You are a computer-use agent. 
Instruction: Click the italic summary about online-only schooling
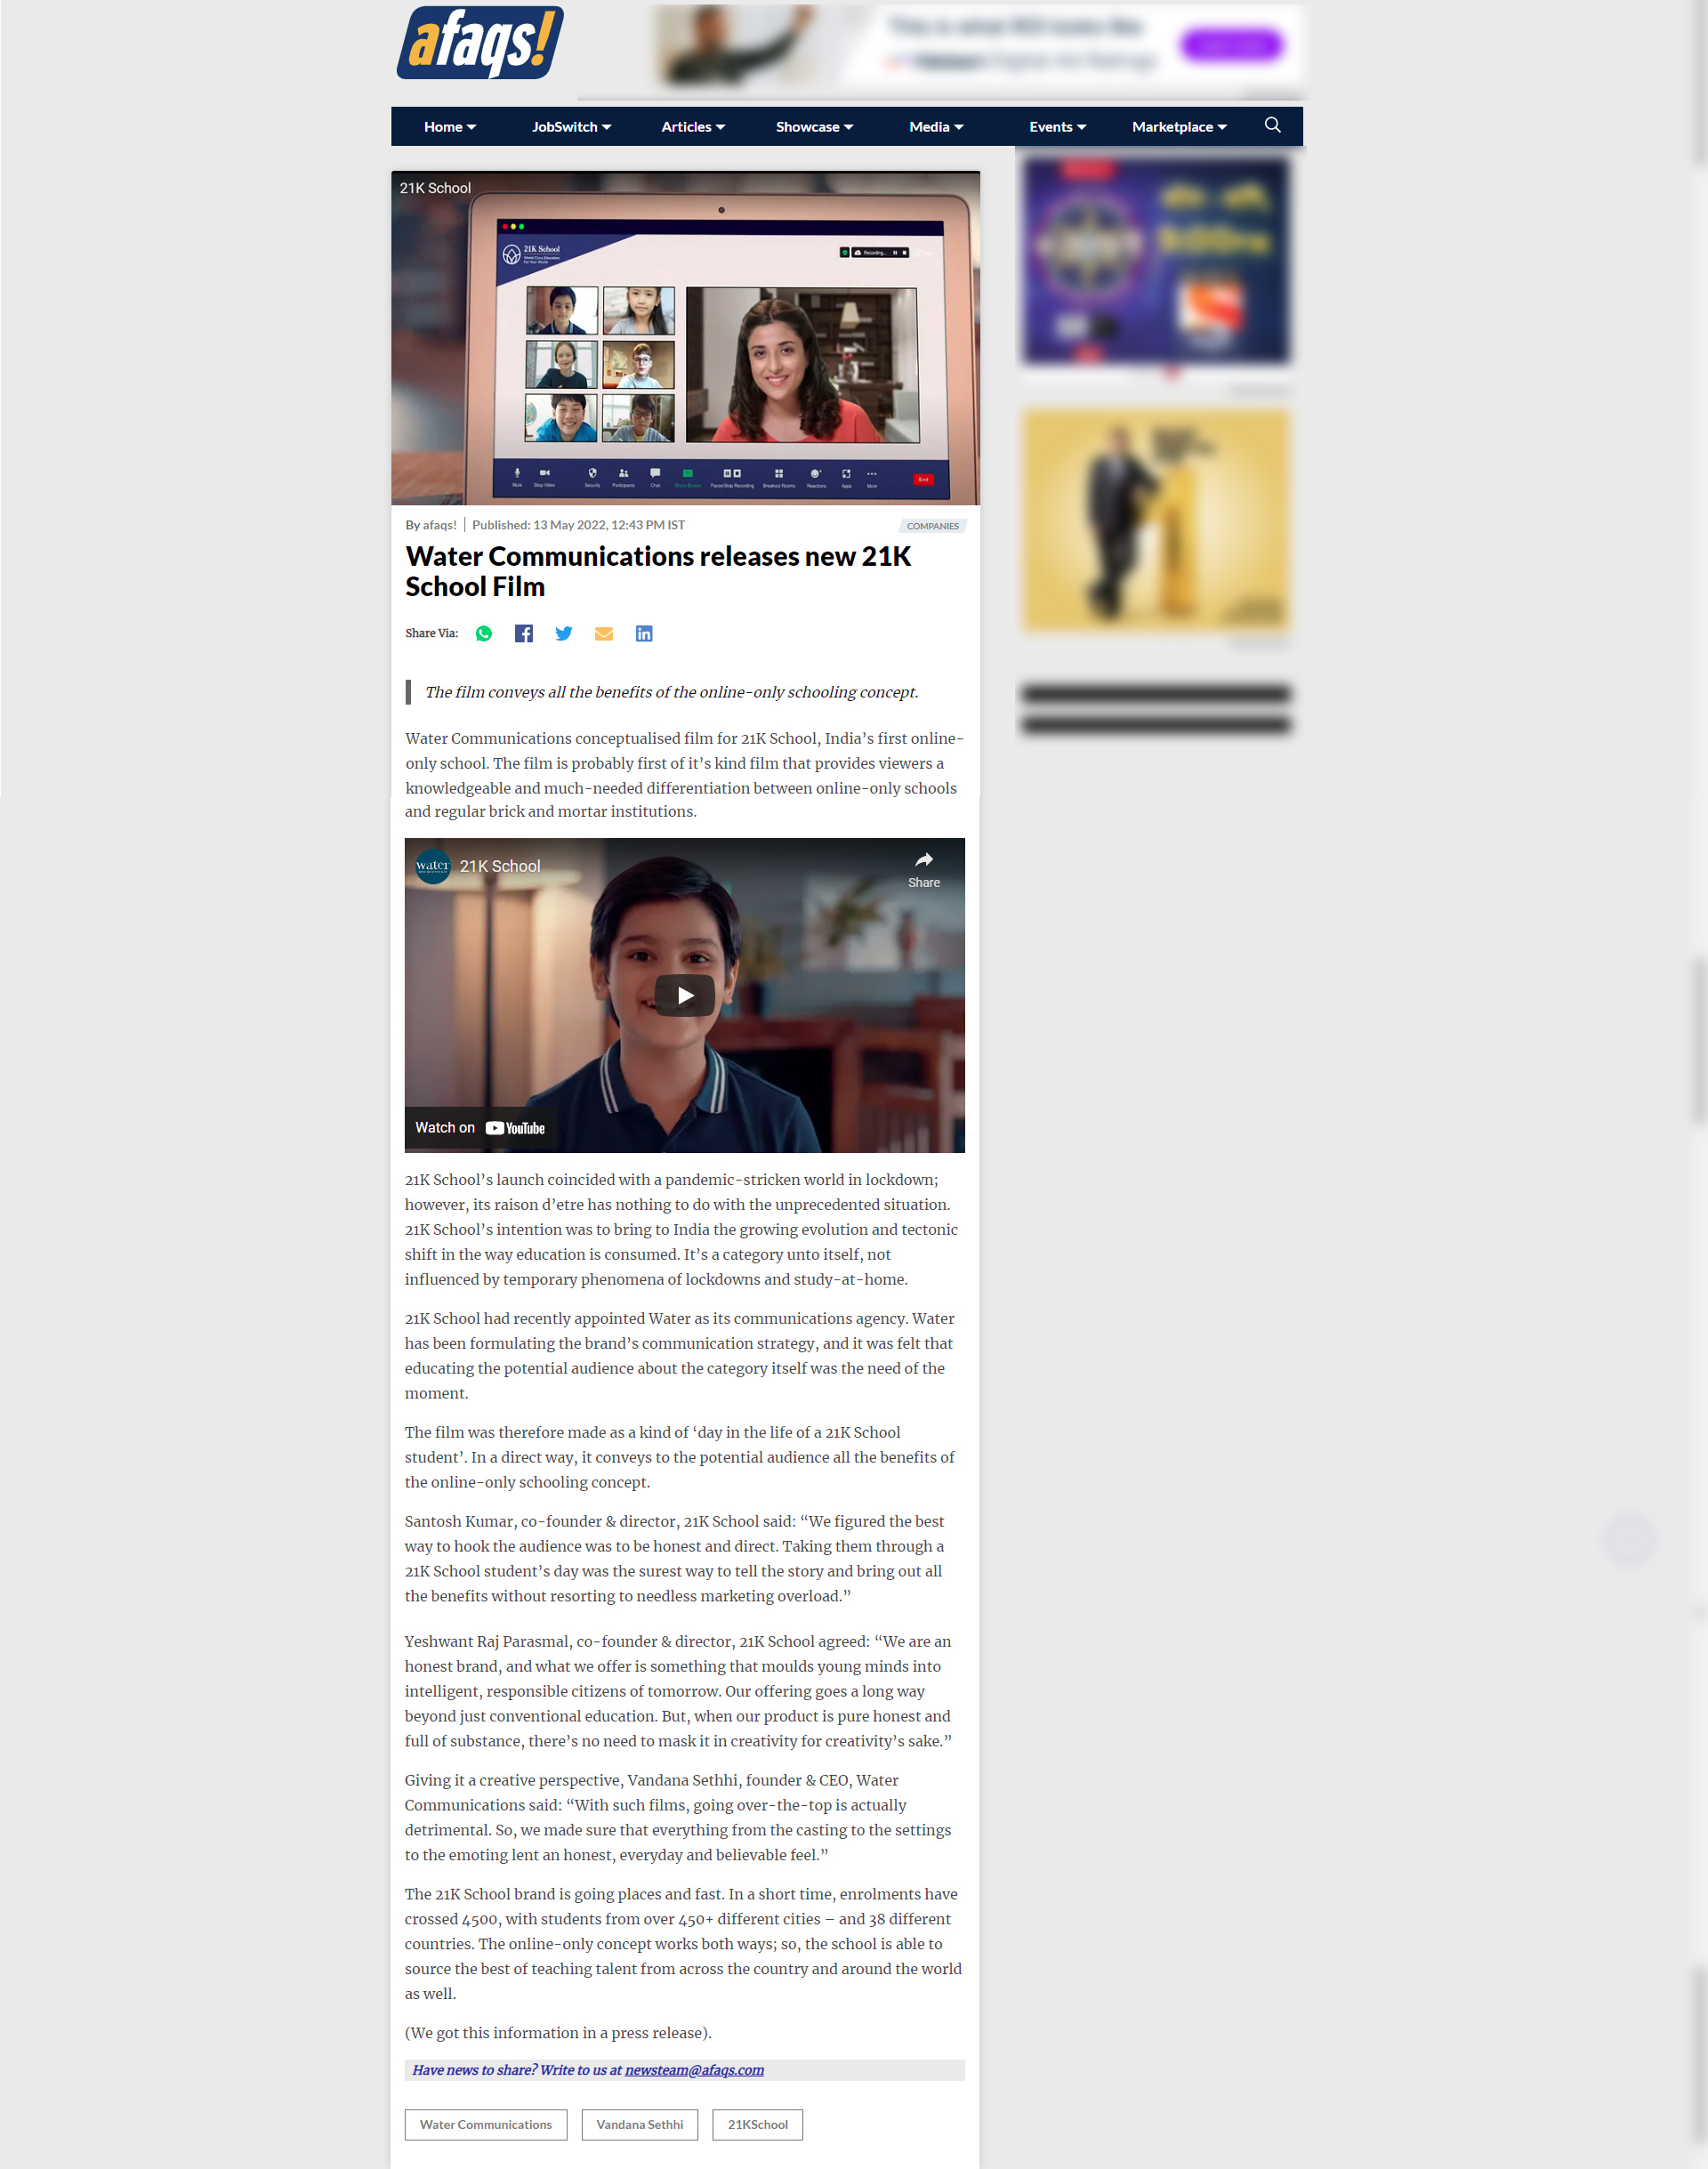(x=671, y=692)
